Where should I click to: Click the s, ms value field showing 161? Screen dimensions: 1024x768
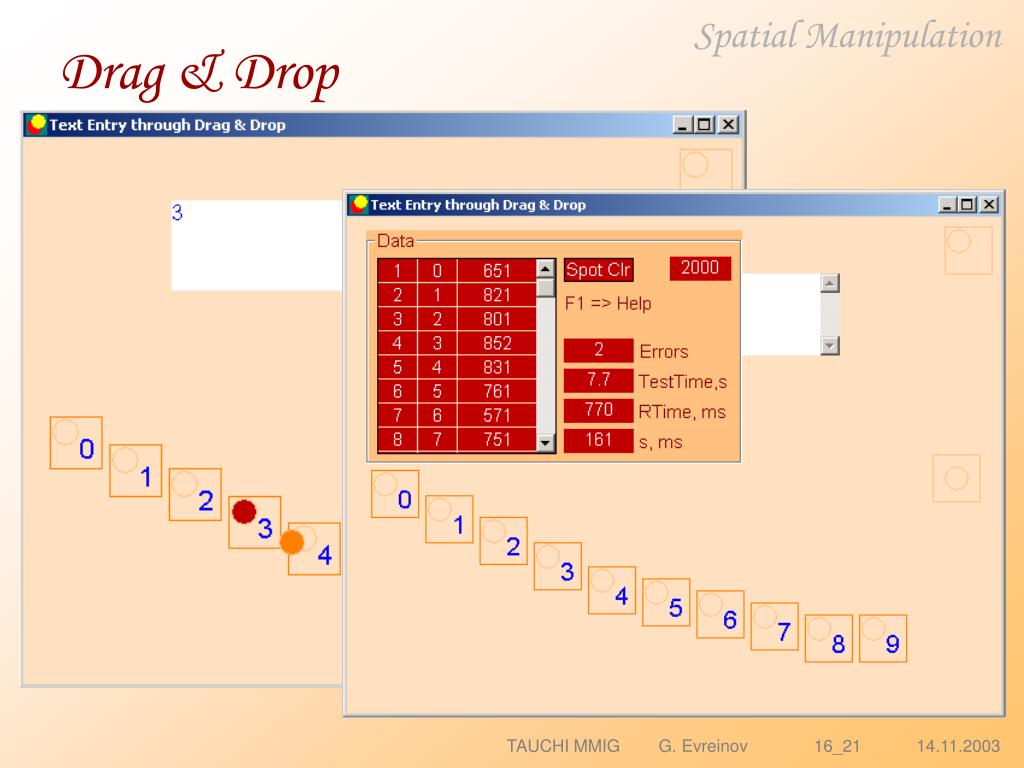pos(599,440)
